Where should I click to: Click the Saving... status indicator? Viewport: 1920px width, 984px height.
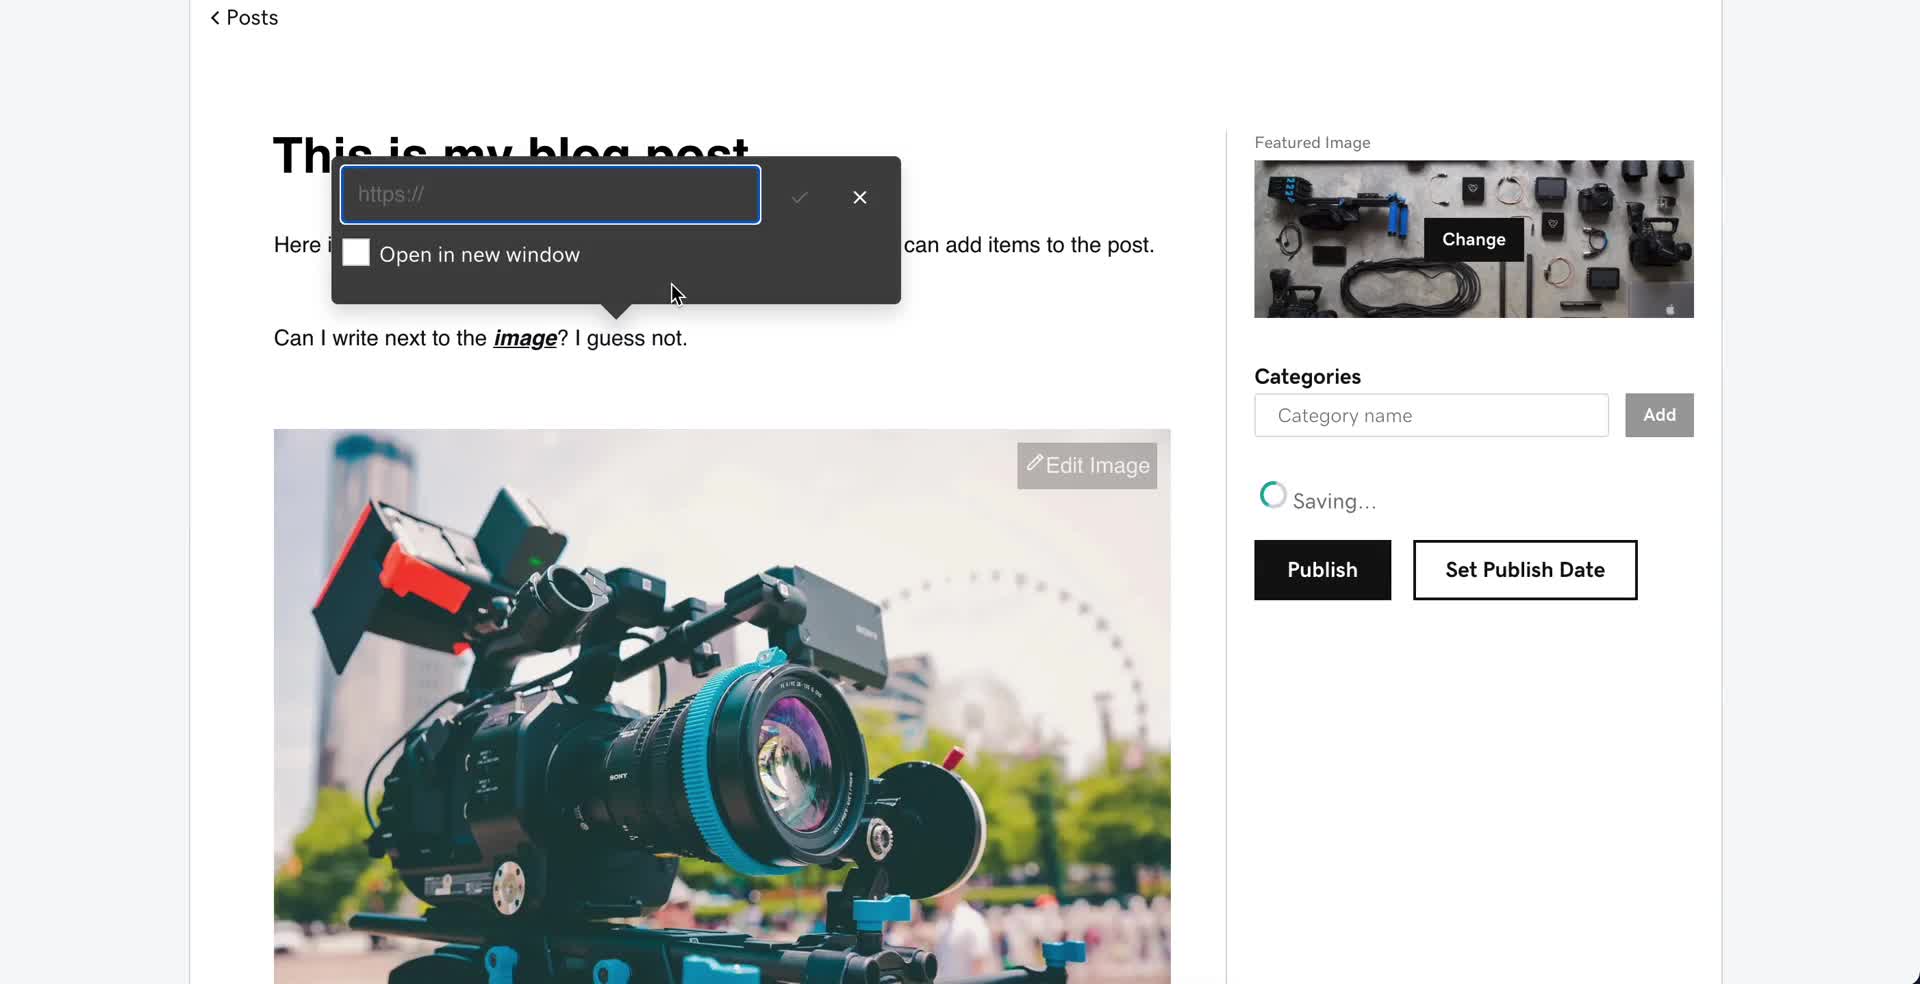[x=1318, y=498]
